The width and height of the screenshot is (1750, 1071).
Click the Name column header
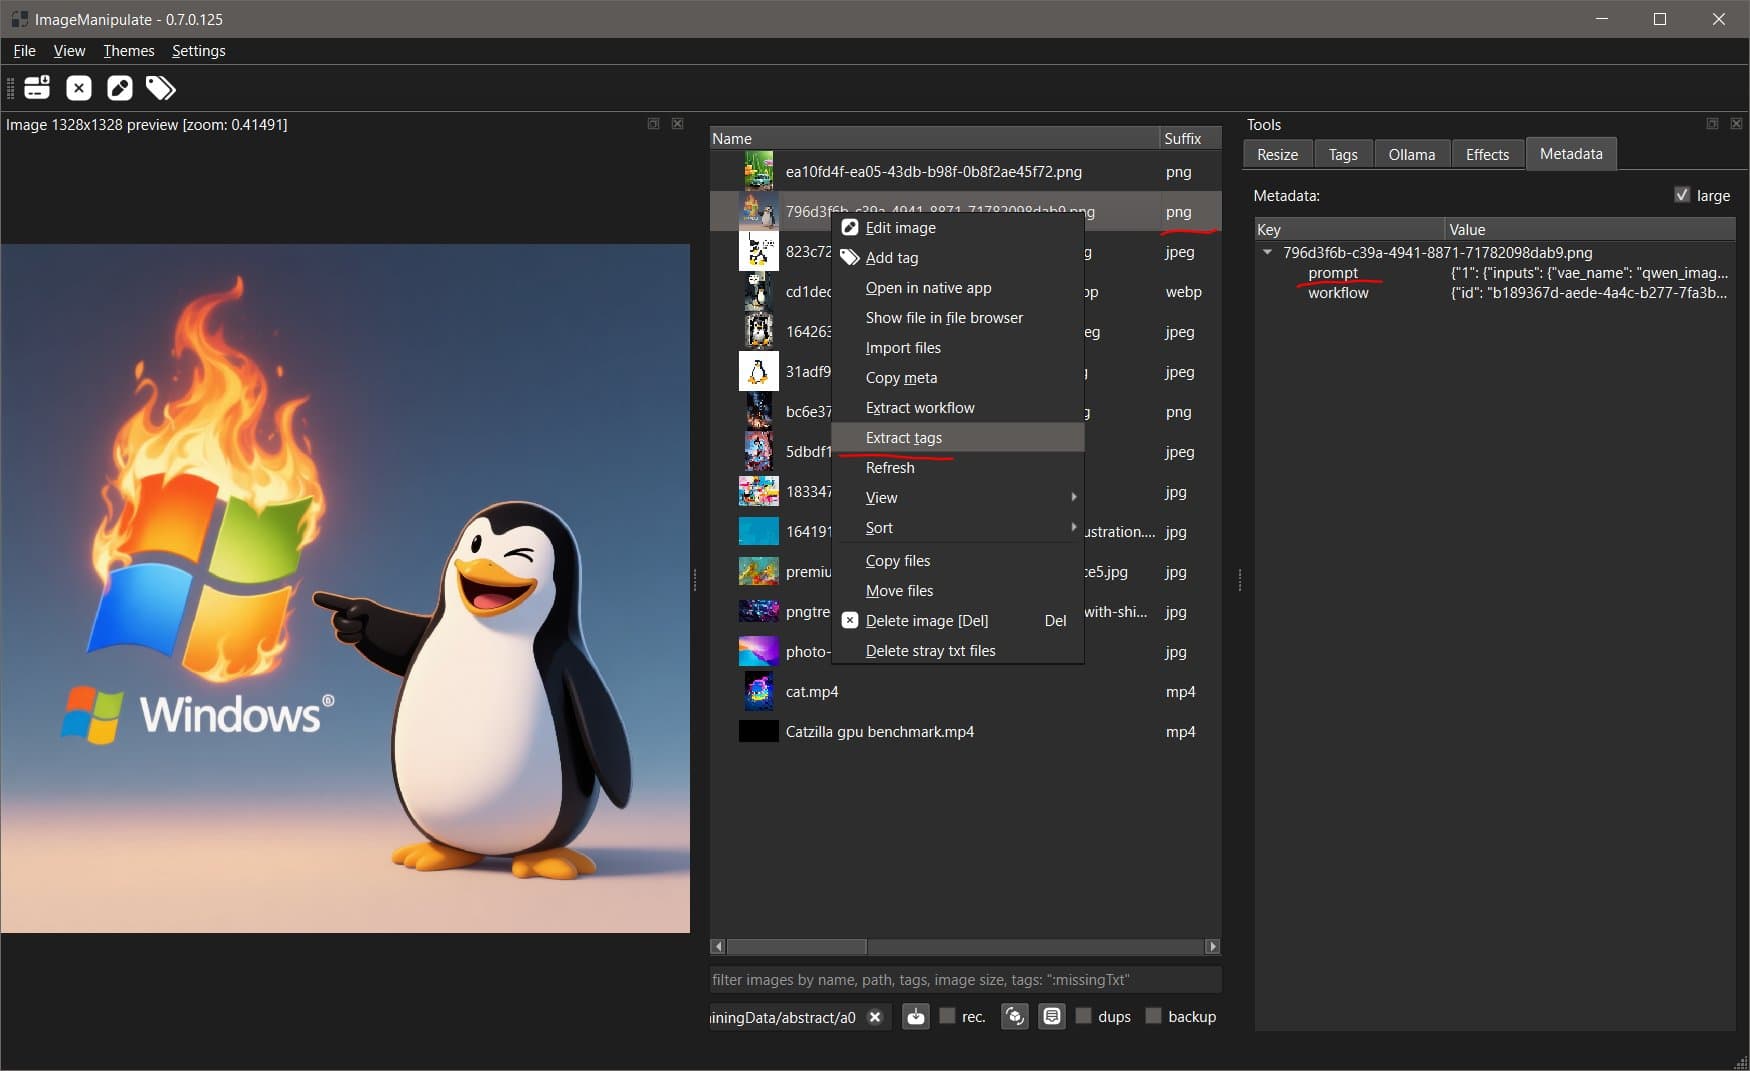[x=934, y=138]
